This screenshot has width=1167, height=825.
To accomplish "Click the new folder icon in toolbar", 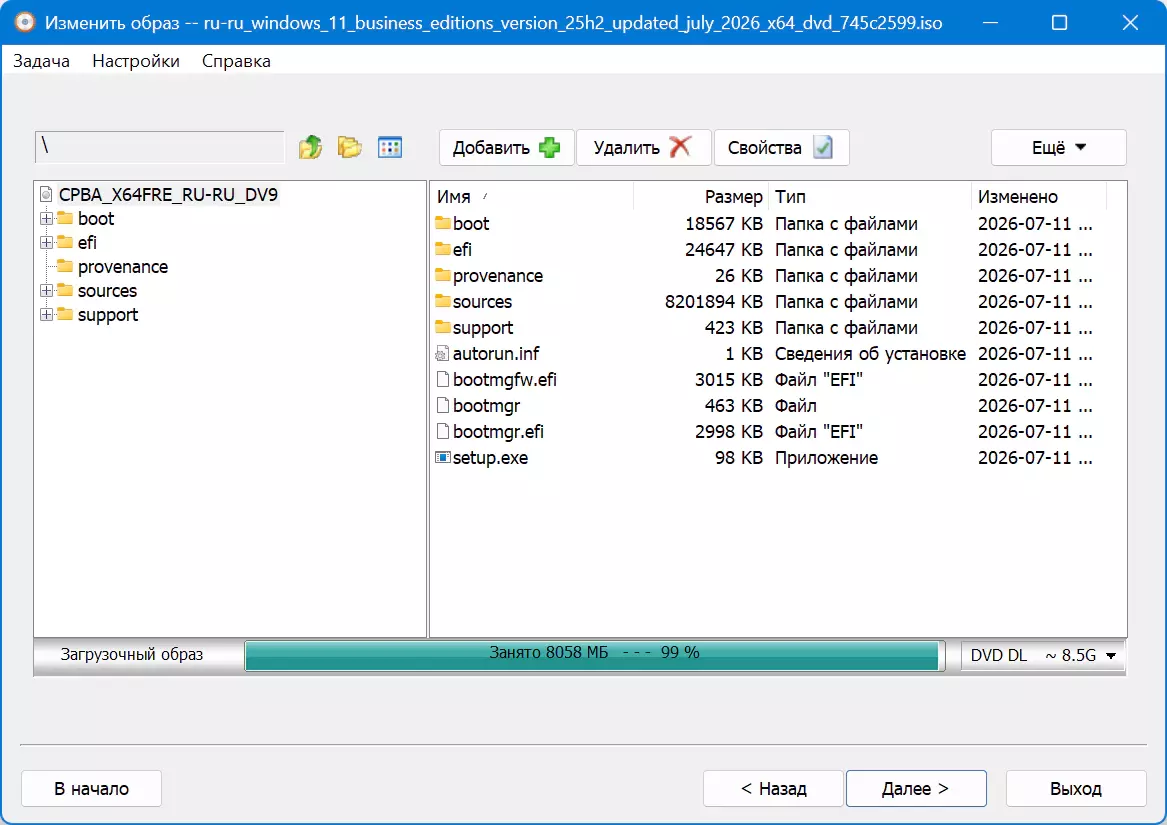I will coord(349,147).
